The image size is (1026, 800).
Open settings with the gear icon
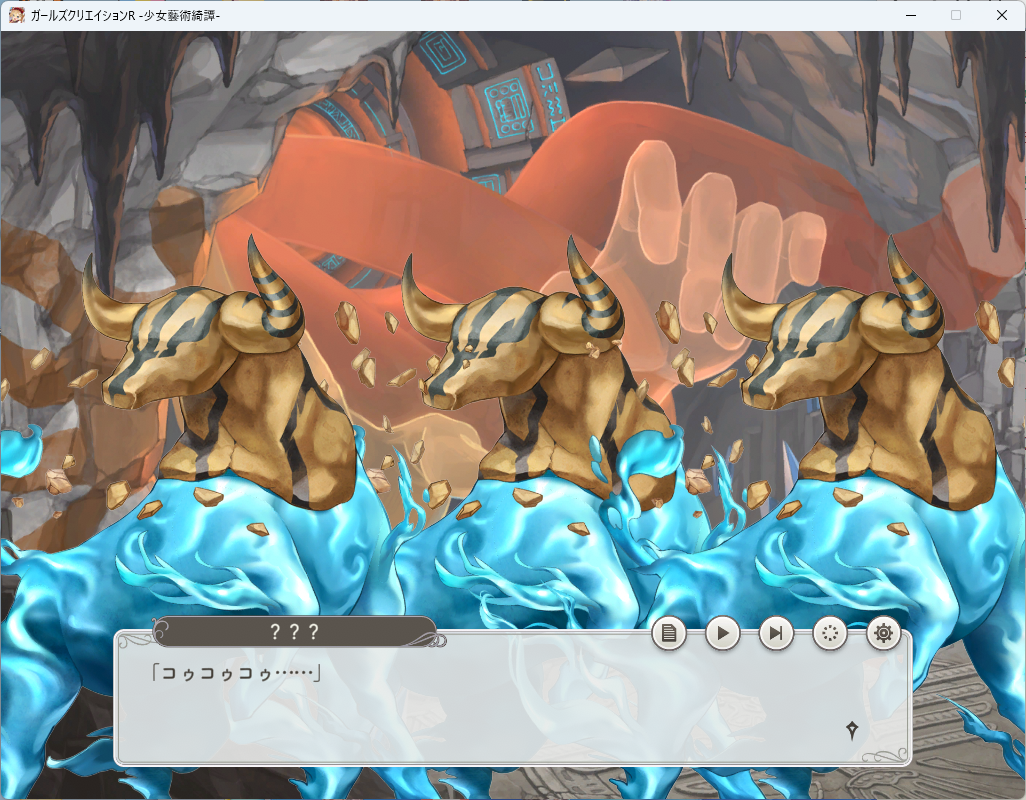click(883, 633)
